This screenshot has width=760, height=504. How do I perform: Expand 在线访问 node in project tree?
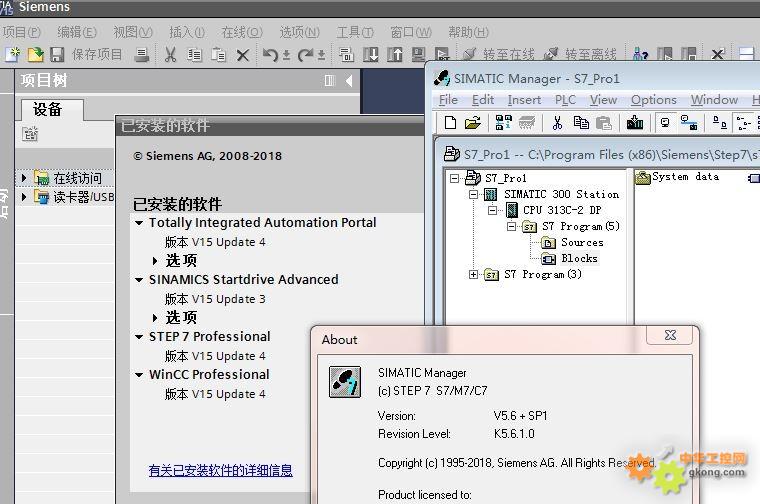point(24,178)
